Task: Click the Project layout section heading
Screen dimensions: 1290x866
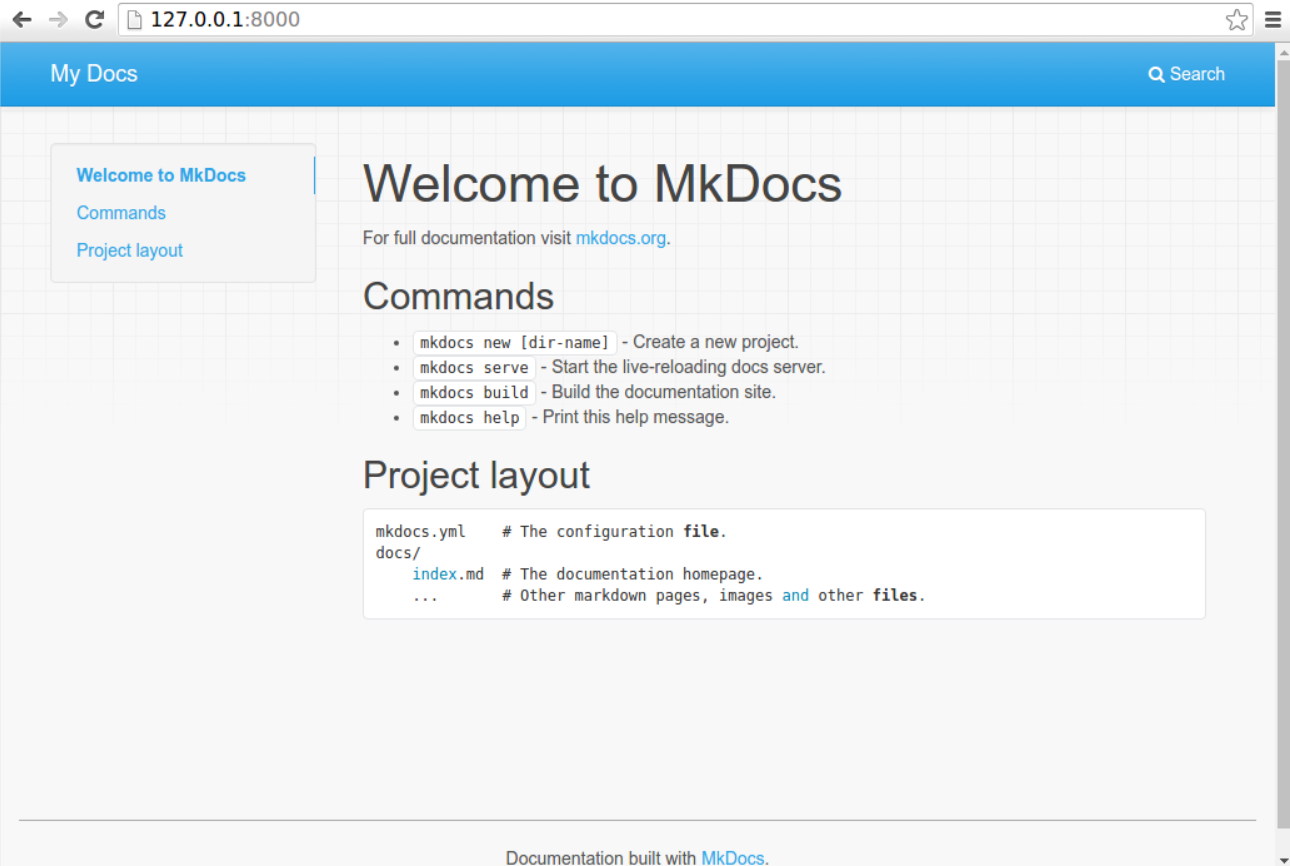Action: pyautogui.click(x=476, y=475)
